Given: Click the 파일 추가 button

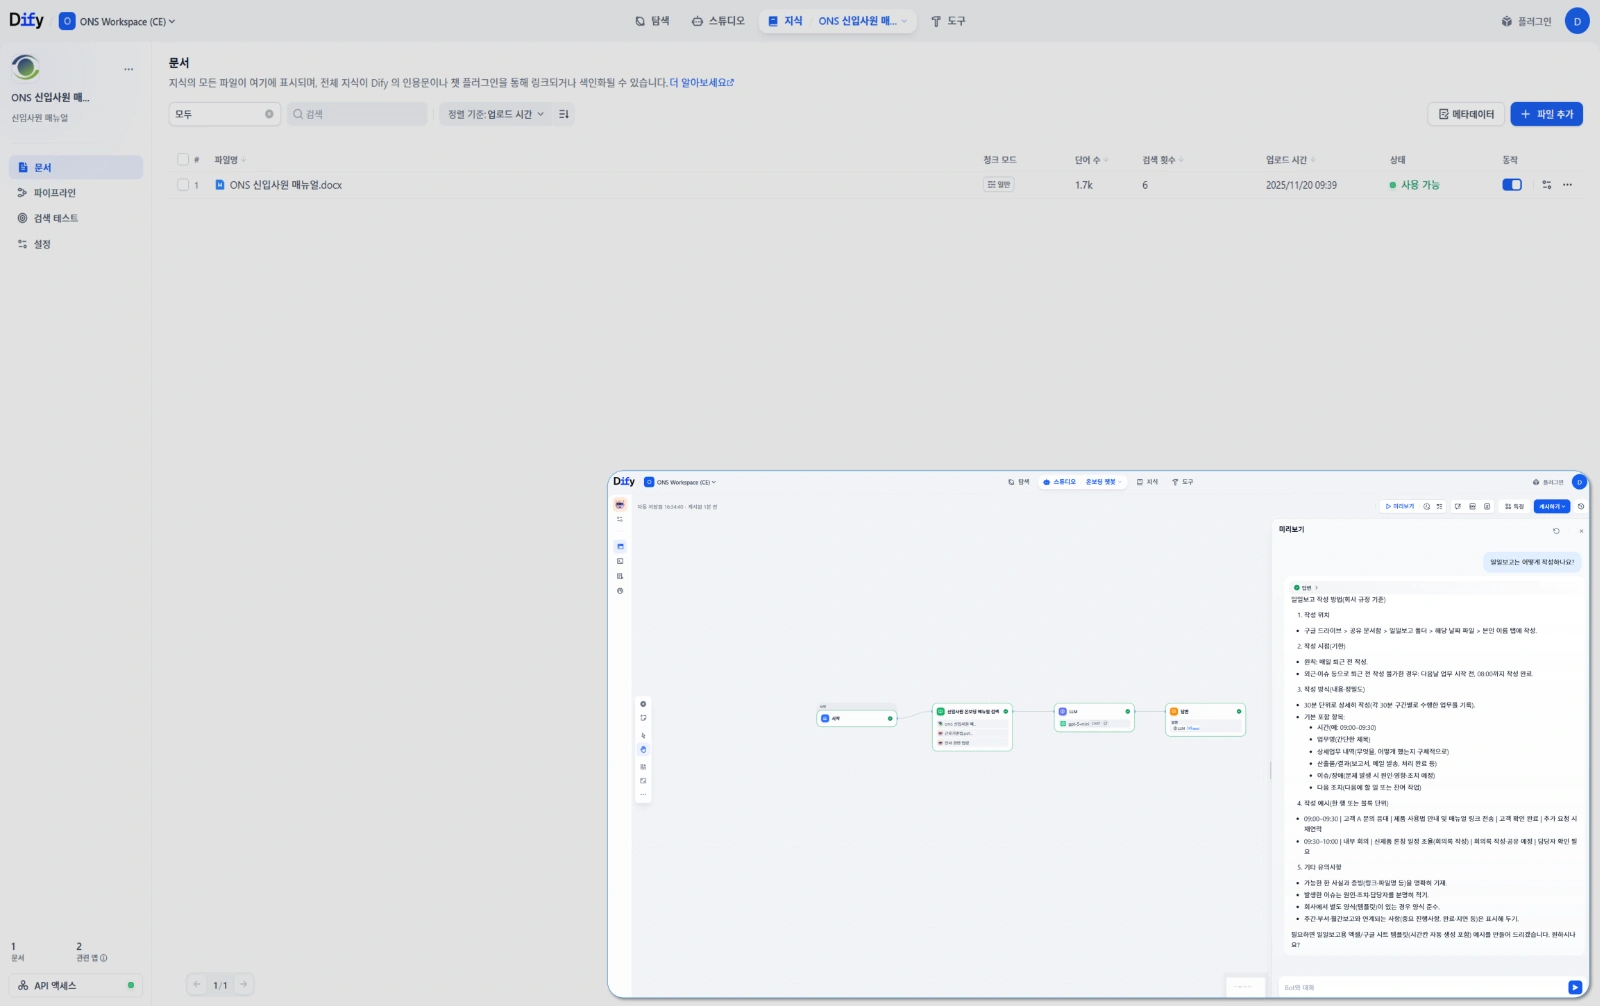Looking at the screenshot, I should [x=1546, y=114].
